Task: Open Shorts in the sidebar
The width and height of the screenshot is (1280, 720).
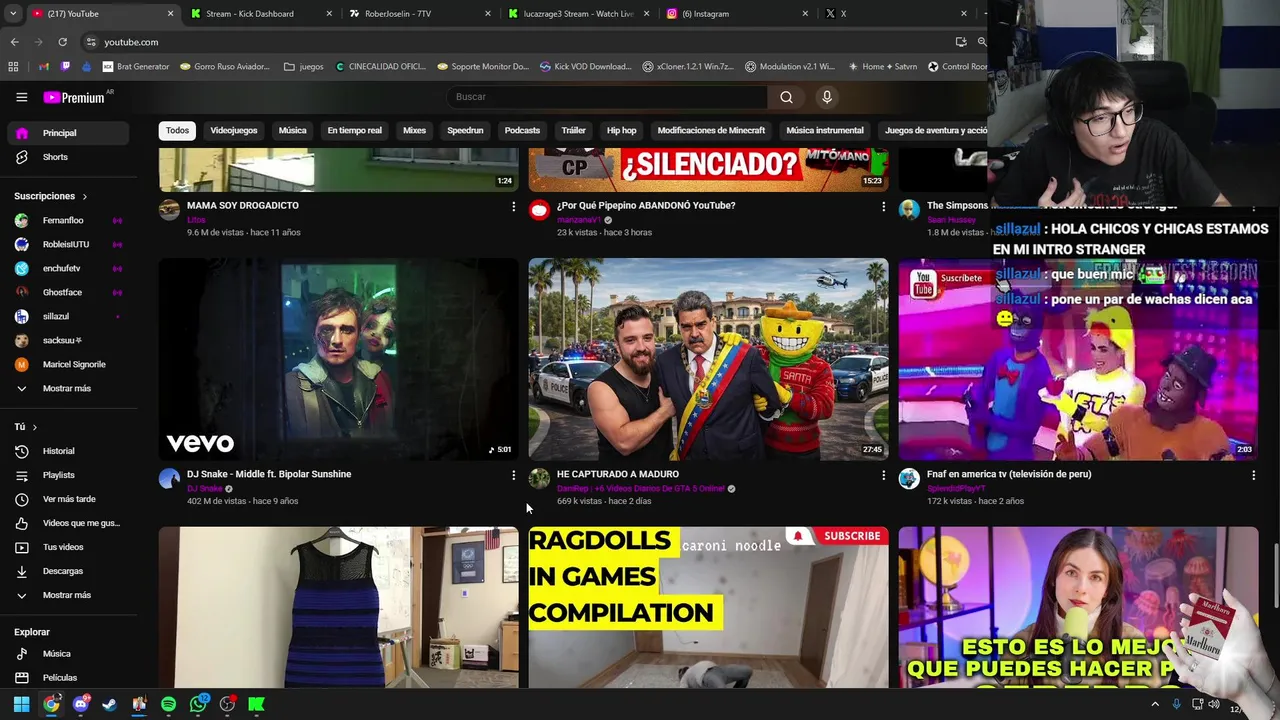Action: coord(68,157)
